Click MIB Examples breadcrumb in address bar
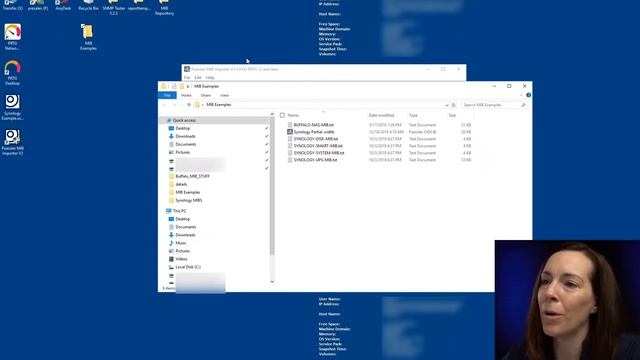The height and width of the screenshot is (360, 640). click(x=219, y=105)
